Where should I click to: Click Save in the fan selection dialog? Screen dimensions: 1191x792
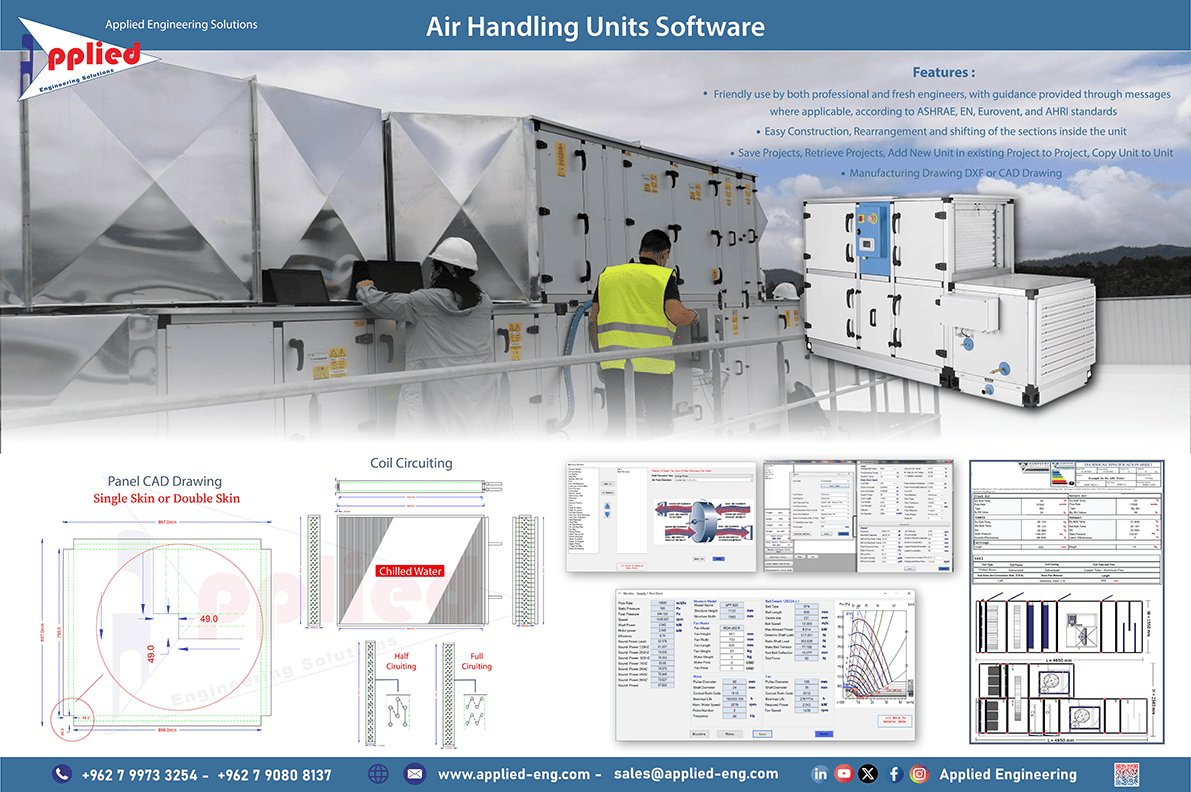tap(764, 734)
